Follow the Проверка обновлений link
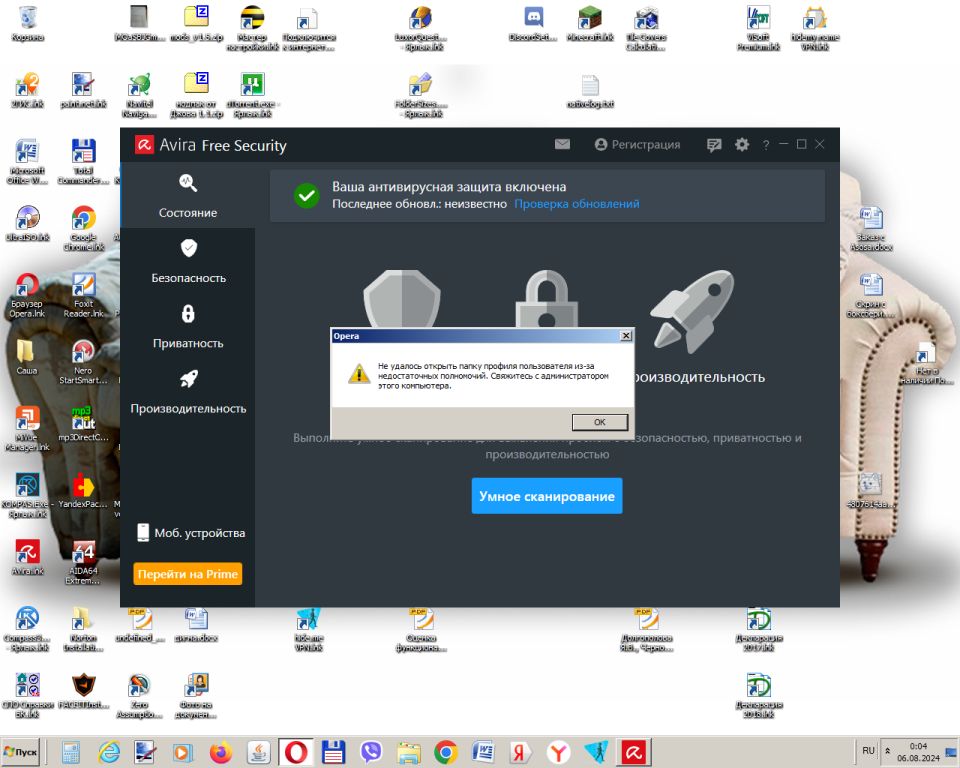The width and height of the screenshot is (960, 768). 577,204
